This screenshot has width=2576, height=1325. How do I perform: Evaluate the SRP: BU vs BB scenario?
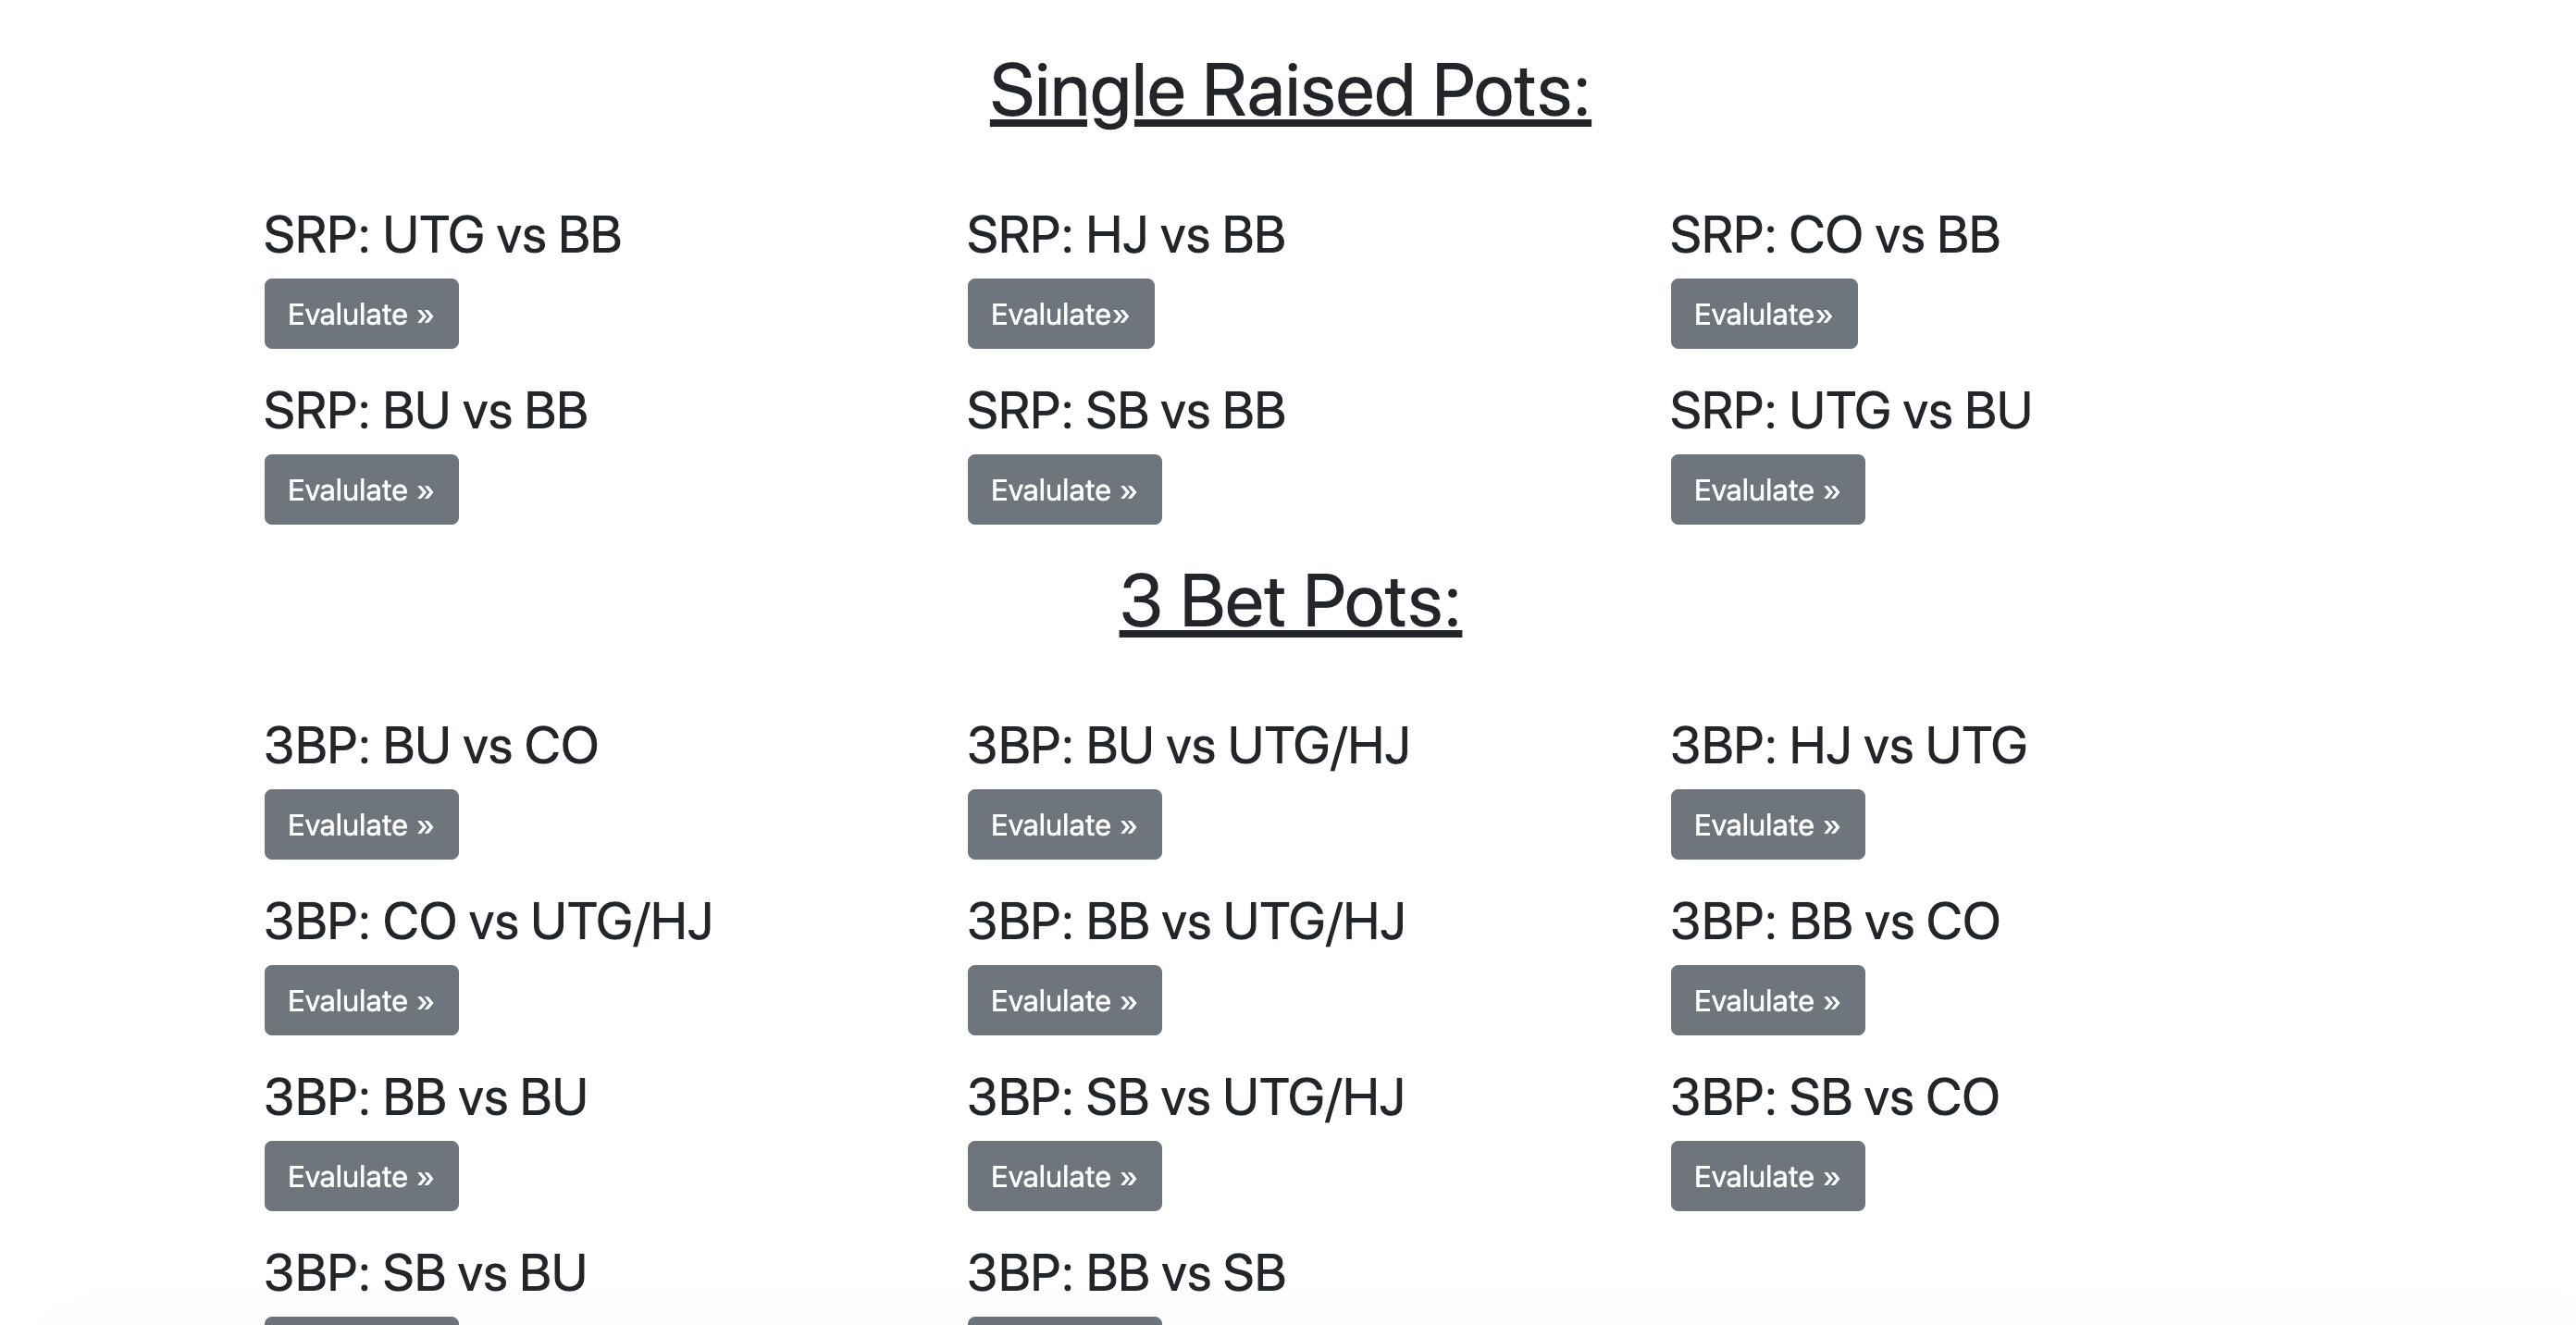[361, 490]
